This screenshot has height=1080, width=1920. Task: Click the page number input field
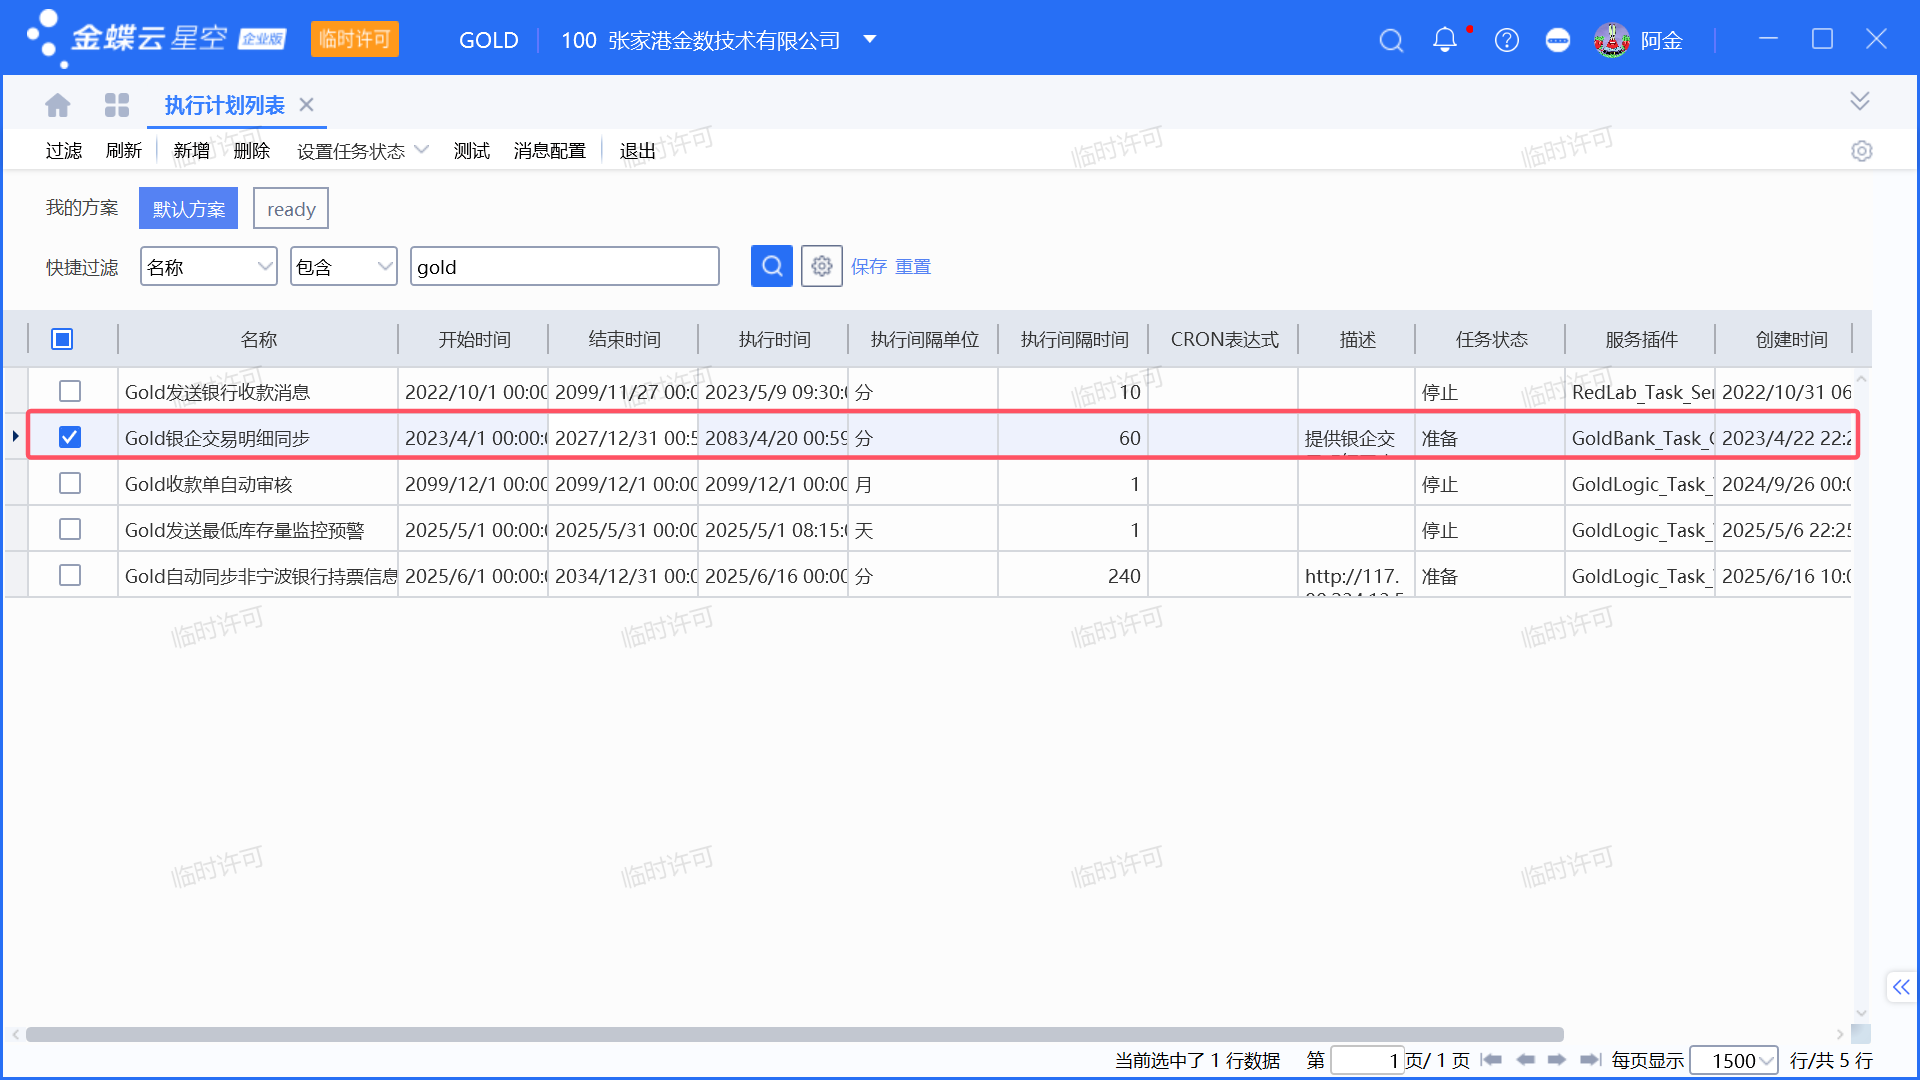(1368, 1060)
